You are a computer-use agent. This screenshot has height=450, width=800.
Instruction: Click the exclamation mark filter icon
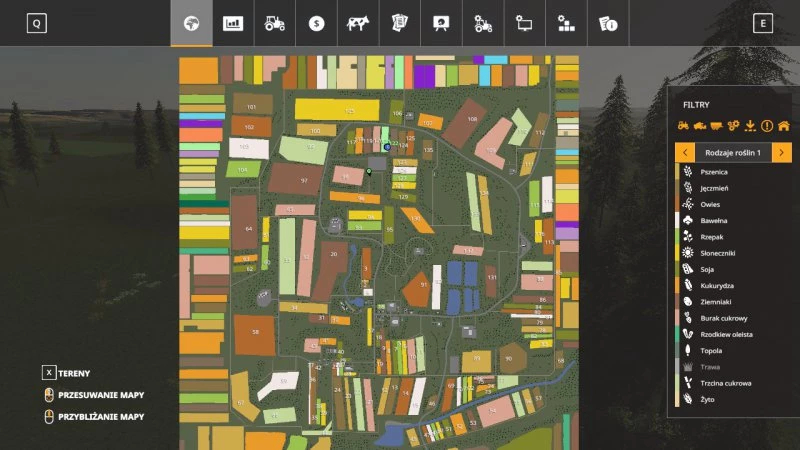(767, 126)
